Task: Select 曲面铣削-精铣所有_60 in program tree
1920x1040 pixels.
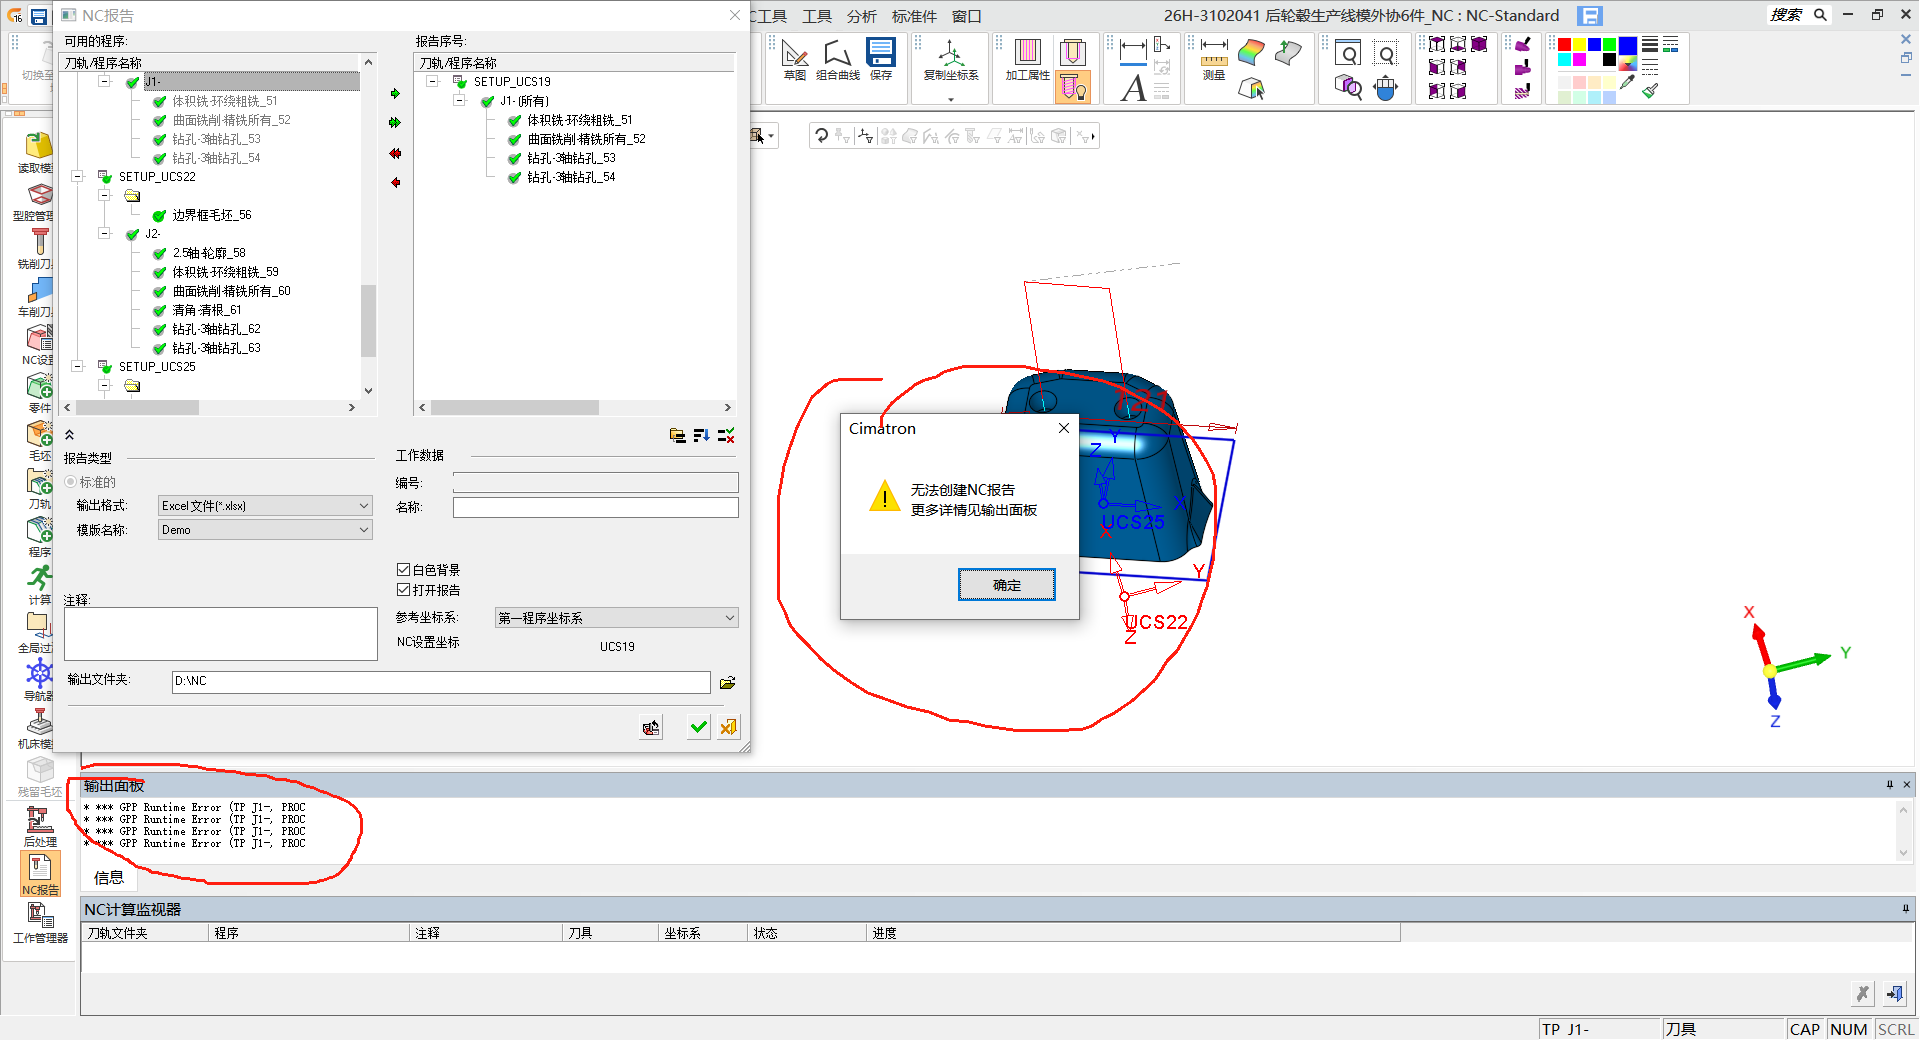Action: 231,291
